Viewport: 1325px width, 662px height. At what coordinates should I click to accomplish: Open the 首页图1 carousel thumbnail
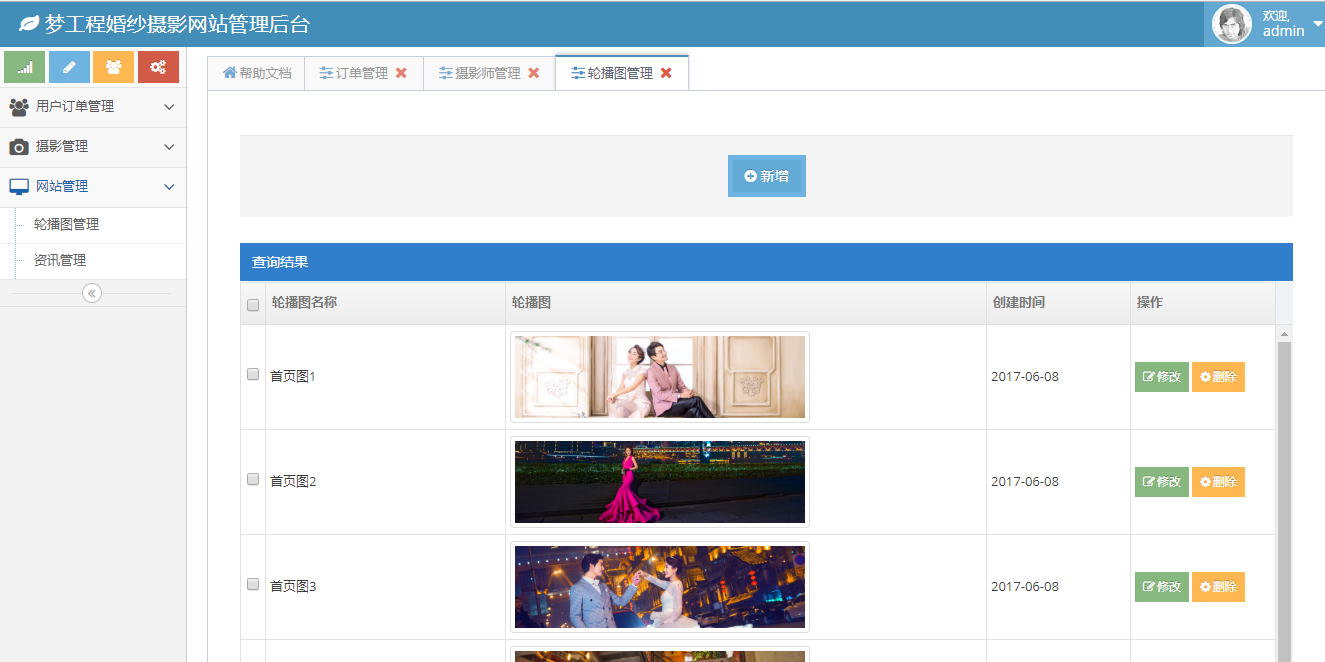(x=660, y=377)
